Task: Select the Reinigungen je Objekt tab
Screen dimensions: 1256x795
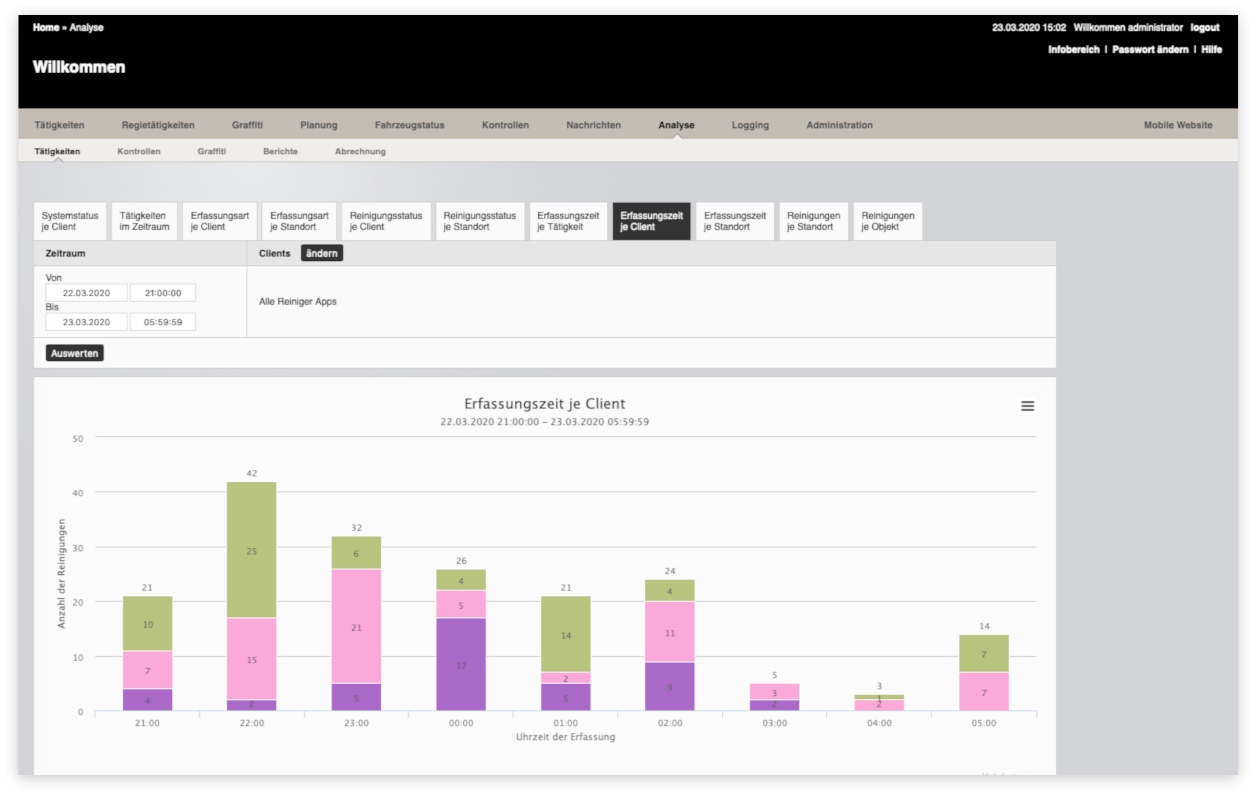Action: pyautogui.click(x=888, y=221)
